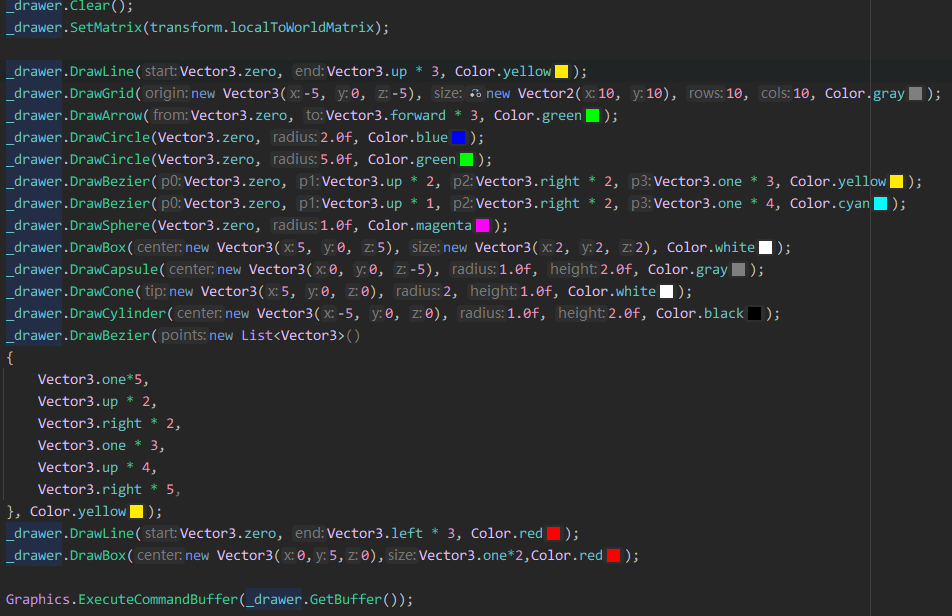Click the red swatch on Vector3.left DrawLine

553,534
